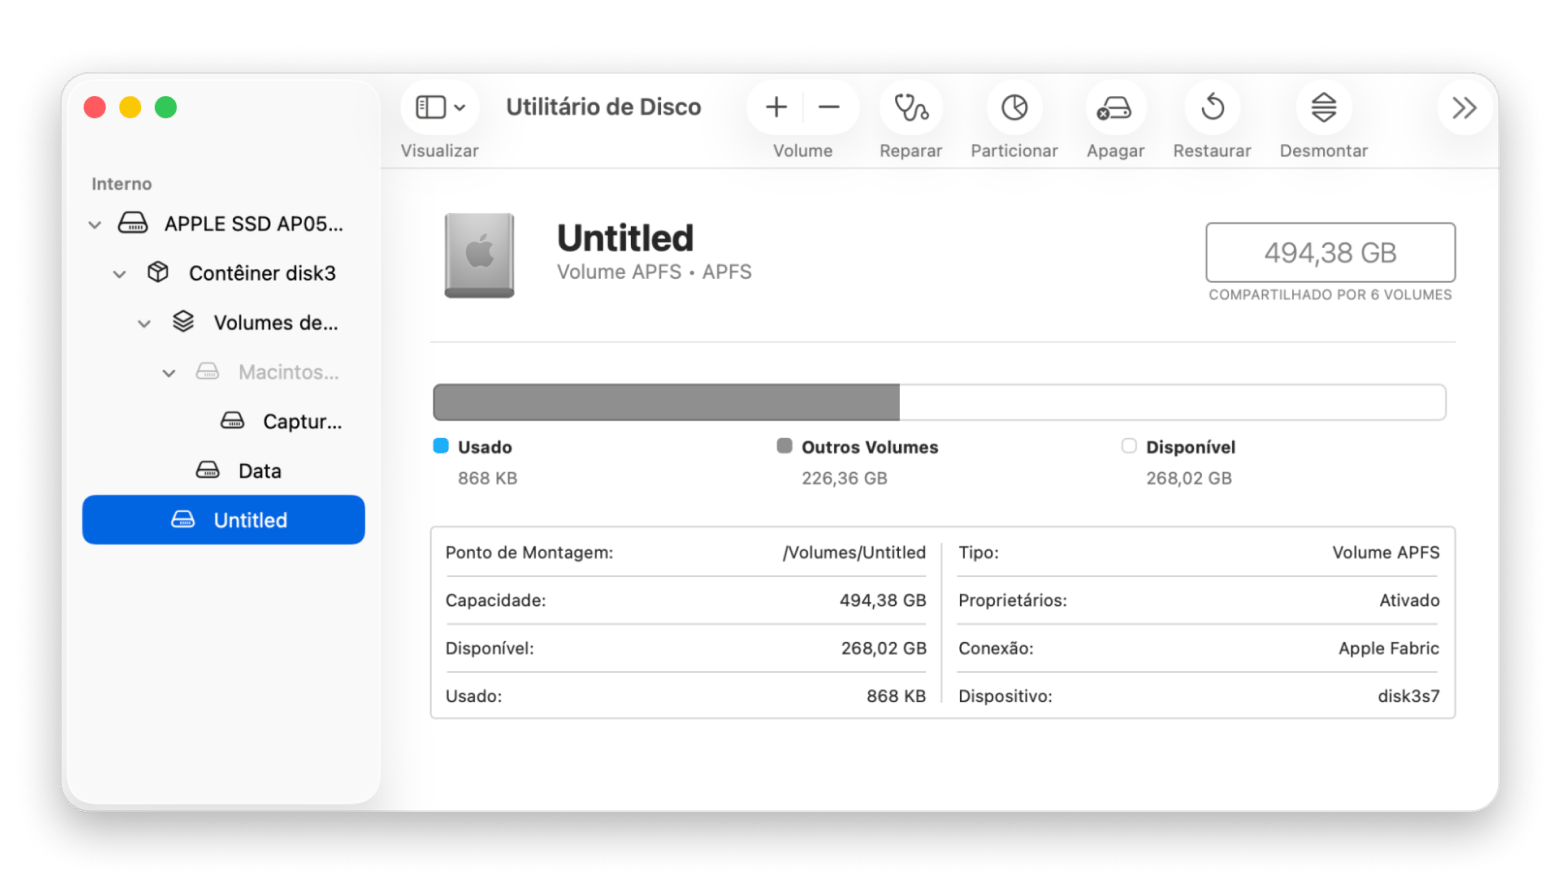Run Reparar first aid stethoscope icon
This screenshot has height=892, width=1560.
(x=911, y=107)
